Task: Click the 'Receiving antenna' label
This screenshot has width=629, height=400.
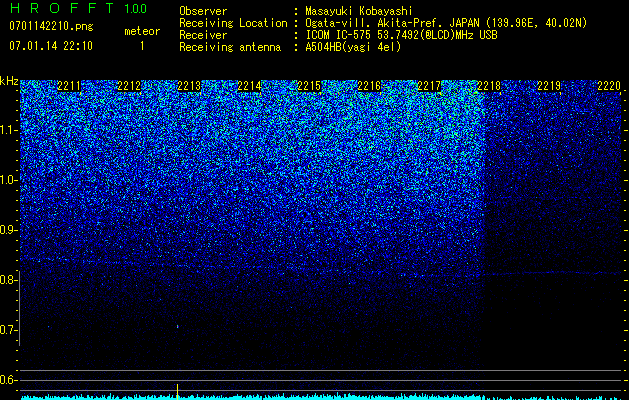Action: tap(230, 47)
